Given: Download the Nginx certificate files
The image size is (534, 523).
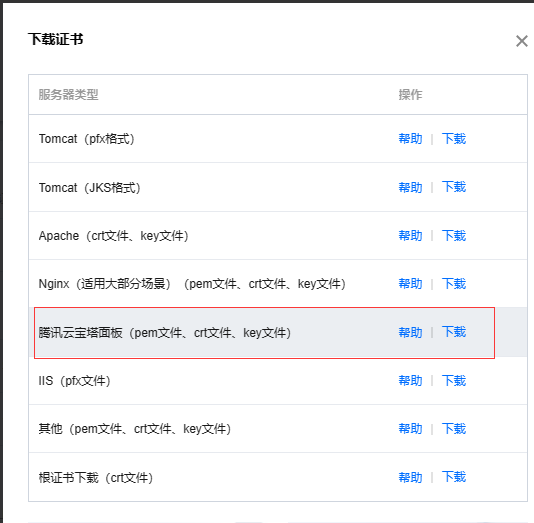Looking at the screenshot, I should coord(454,284).
